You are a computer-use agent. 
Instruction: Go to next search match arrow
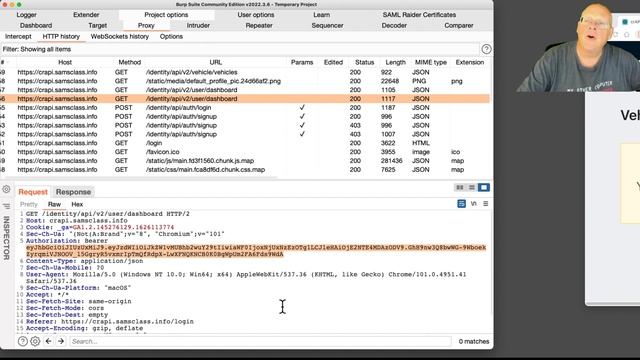[61, 341]
